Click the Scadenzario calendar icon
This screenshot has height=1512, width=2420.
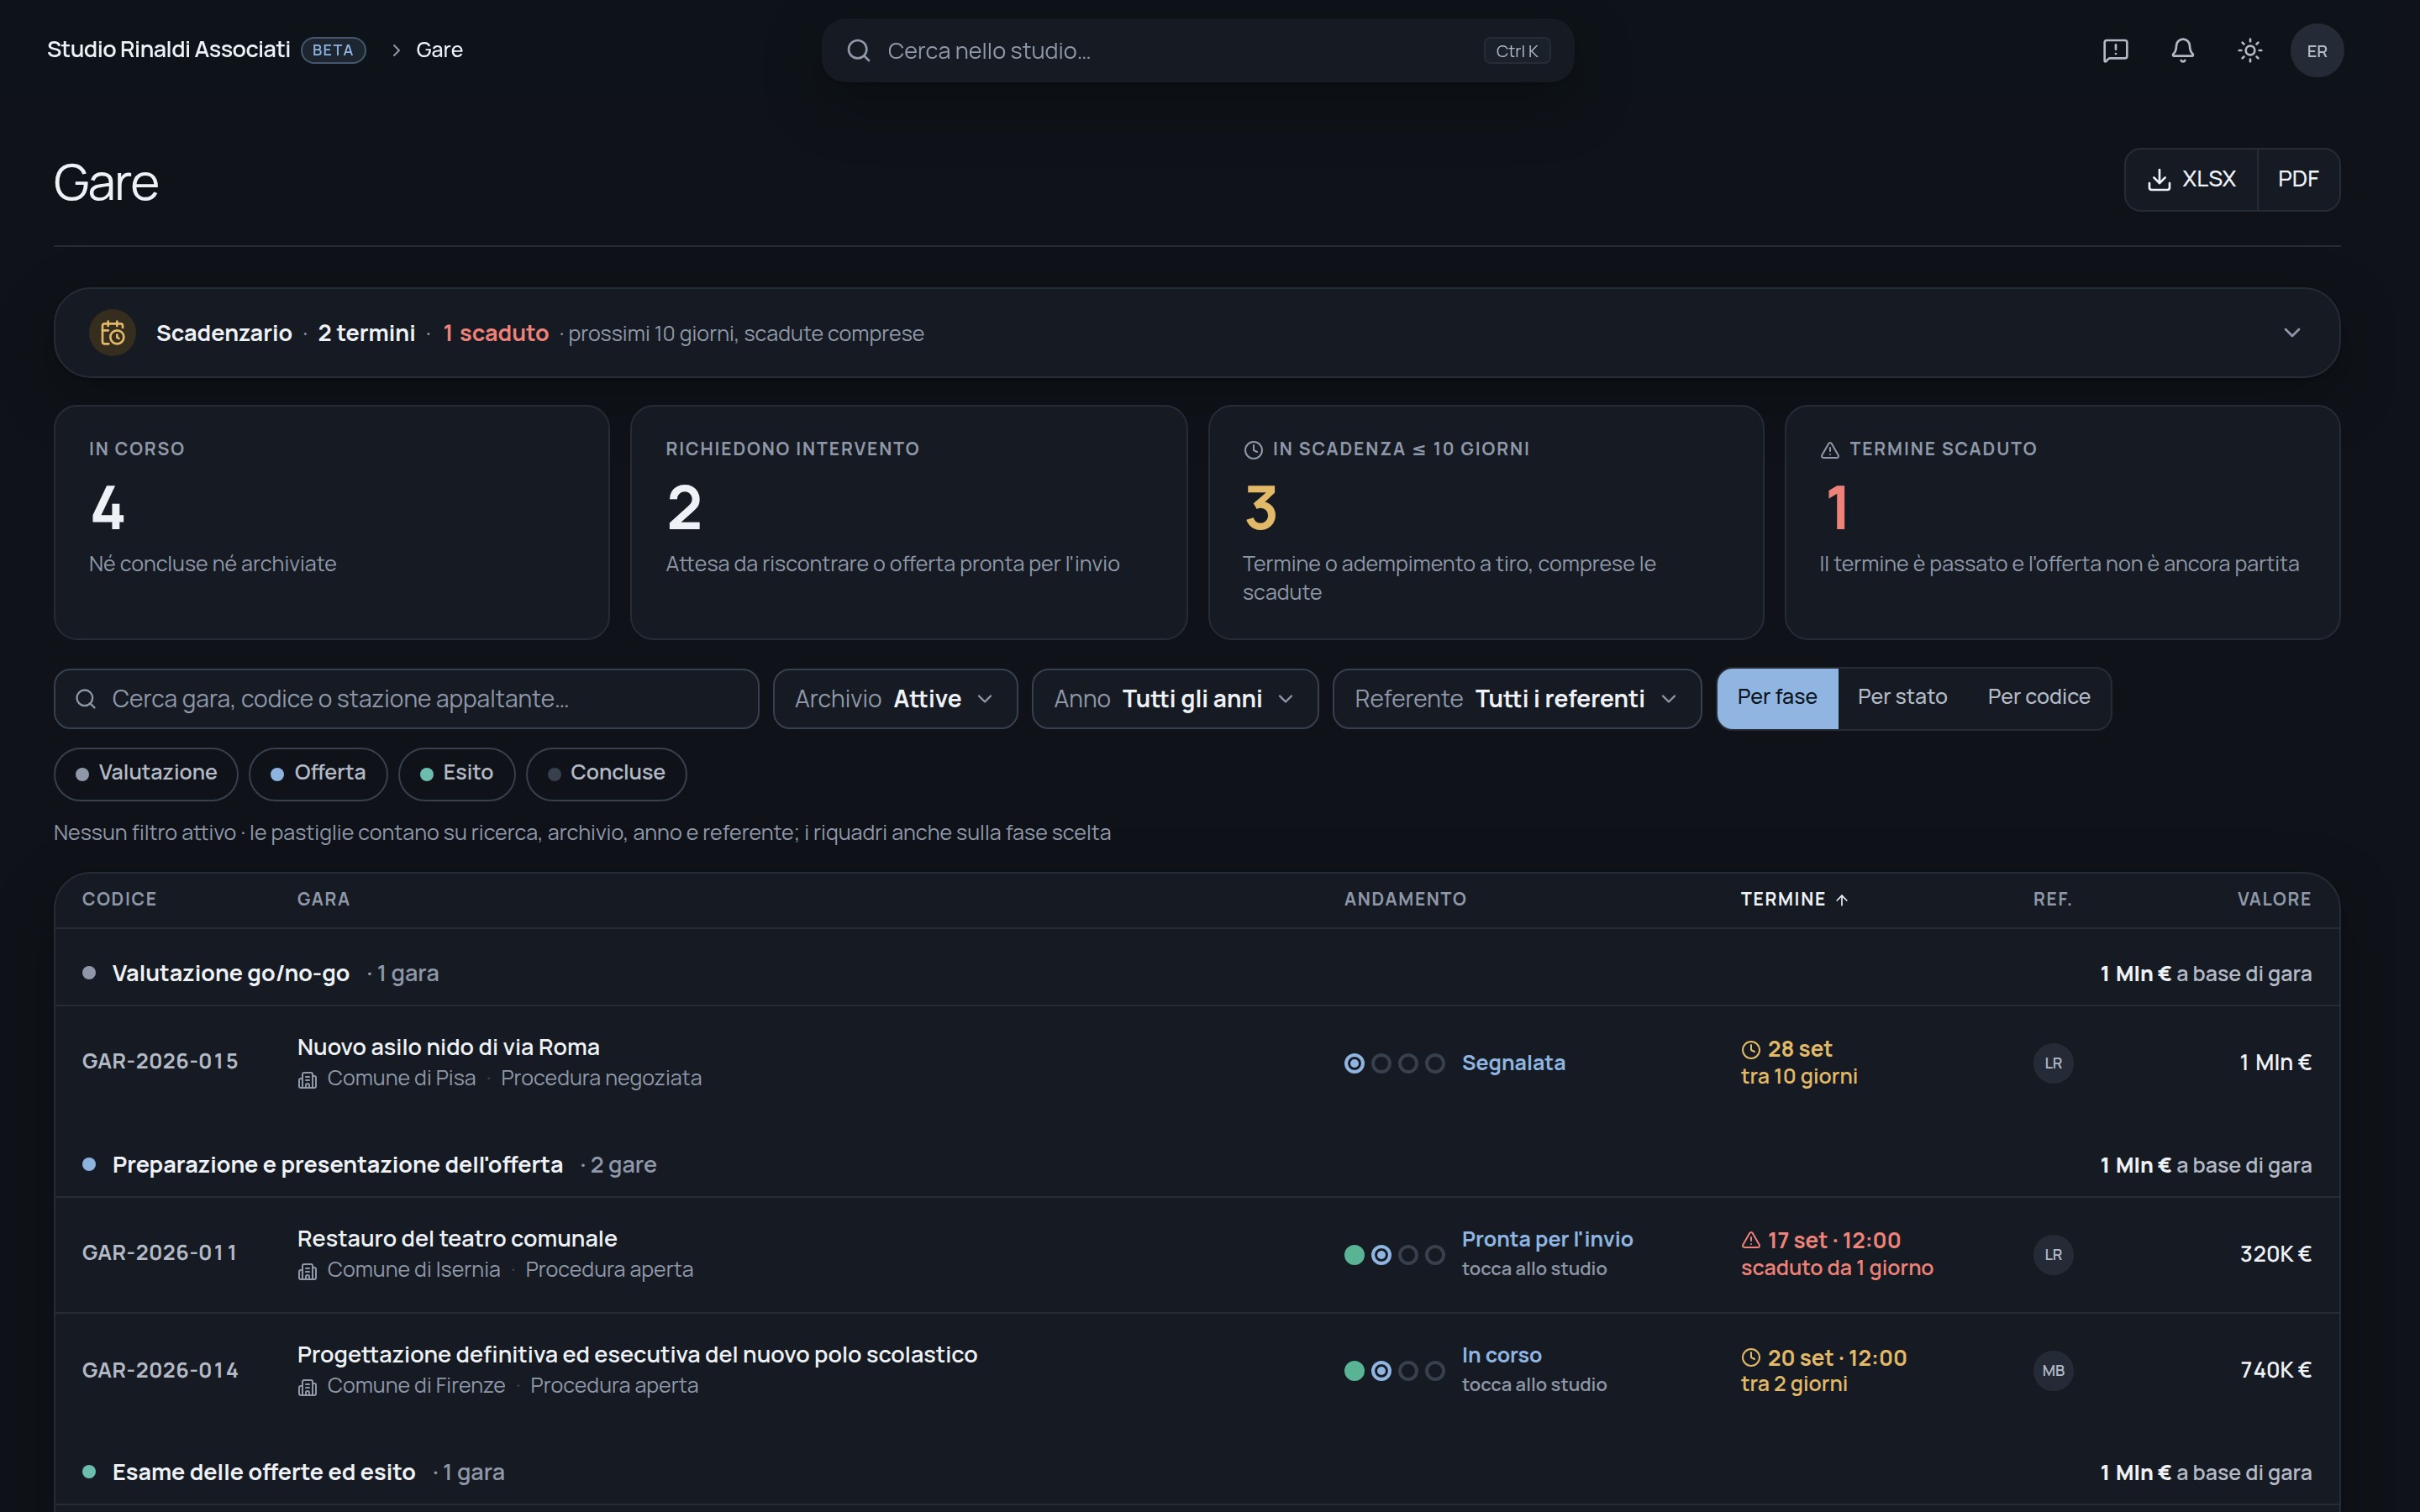coord(113,332)
